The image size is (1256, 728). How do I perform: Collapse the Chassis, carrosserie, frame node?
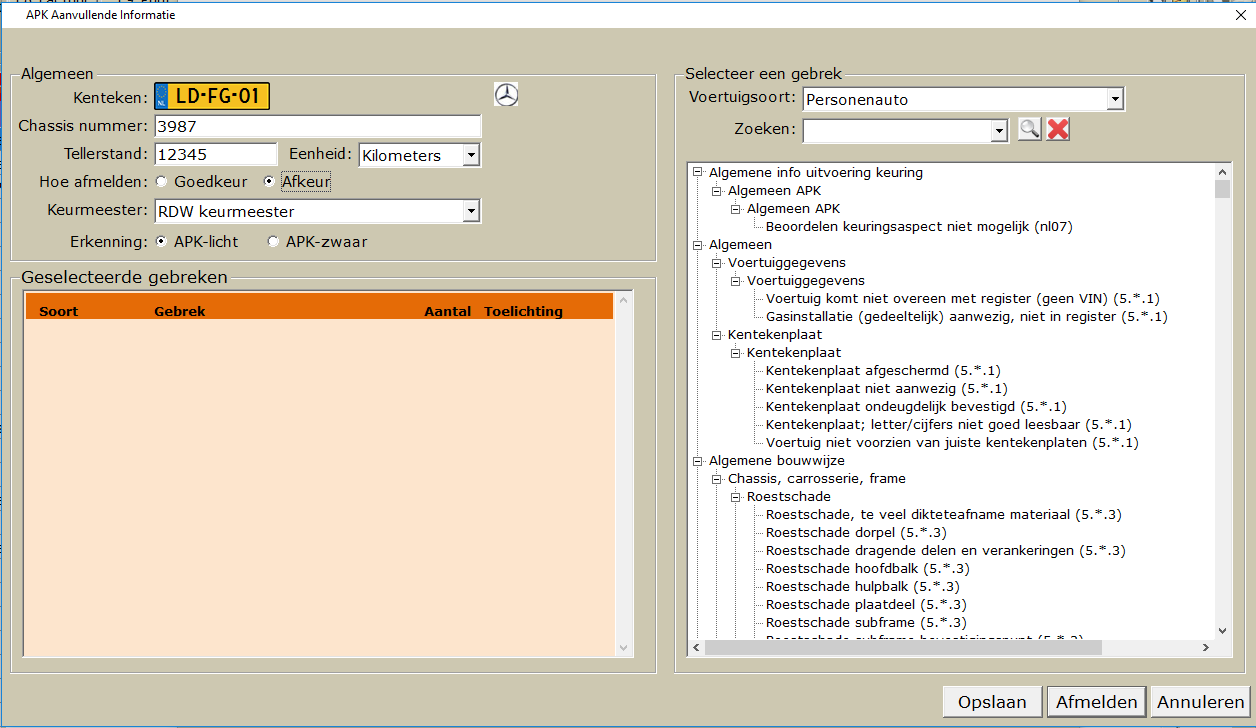tap(716, 478)
